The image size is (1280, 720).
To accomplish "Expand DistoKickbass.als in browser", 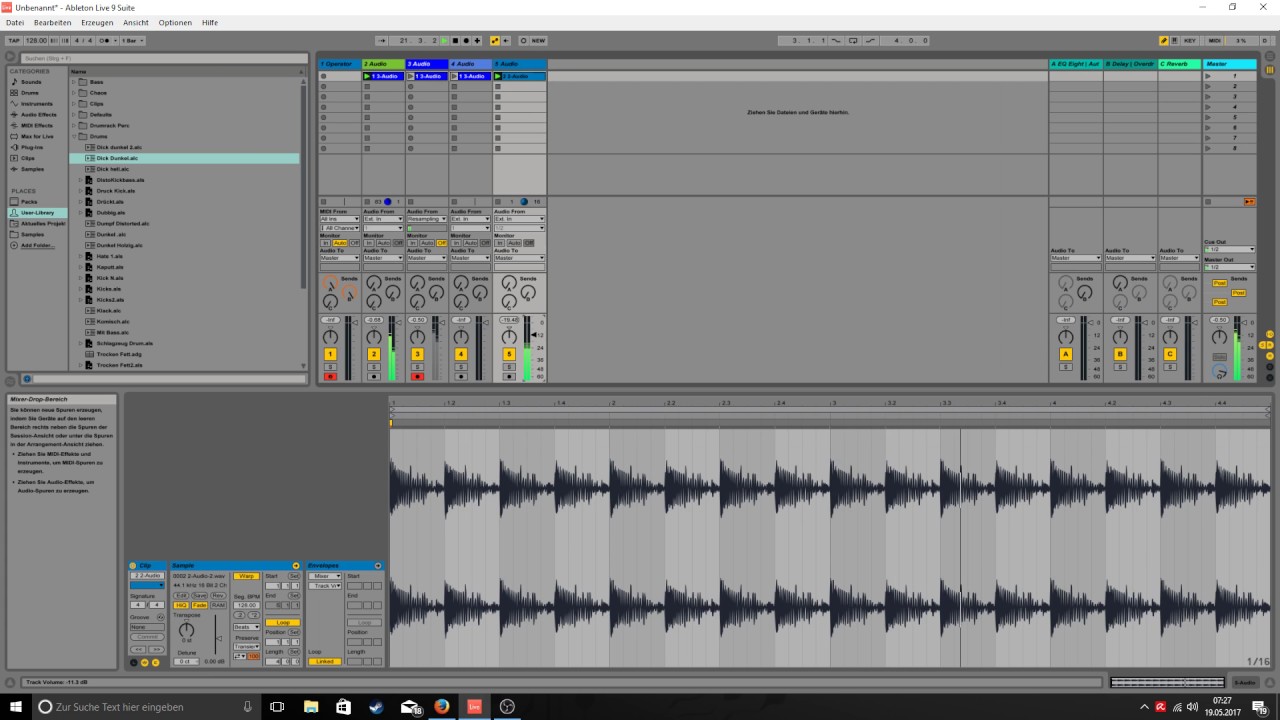I will [81, 180].
